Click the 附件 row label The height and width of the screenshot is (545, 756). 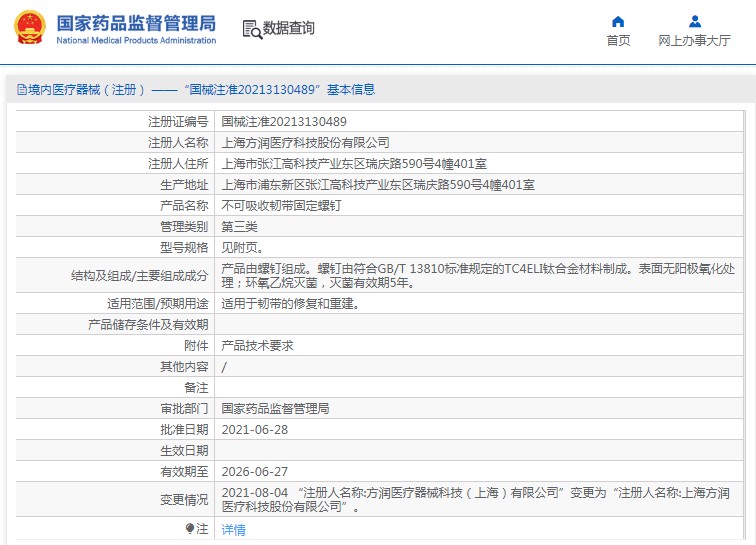point(196,346)
